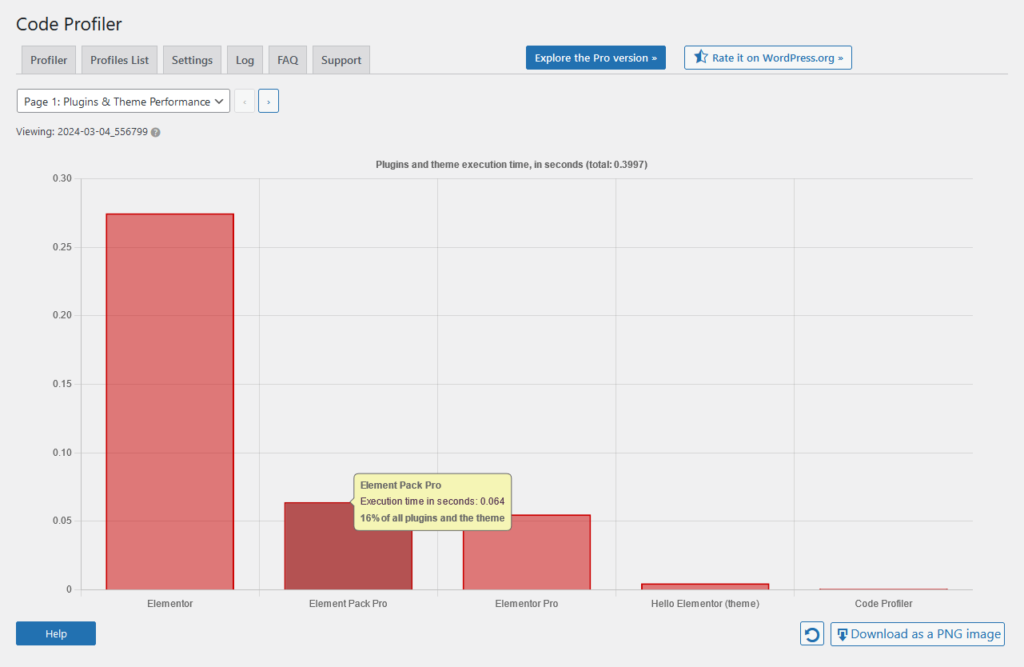Click the 0.20 y-axis label
The height and width of the screenshot is (667, 1024).
click(62, 315)
